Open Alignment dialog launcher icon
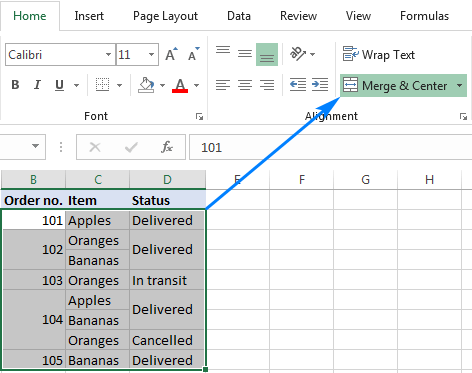Viewport: 472px width, 373px height. [x=463, y=116]
